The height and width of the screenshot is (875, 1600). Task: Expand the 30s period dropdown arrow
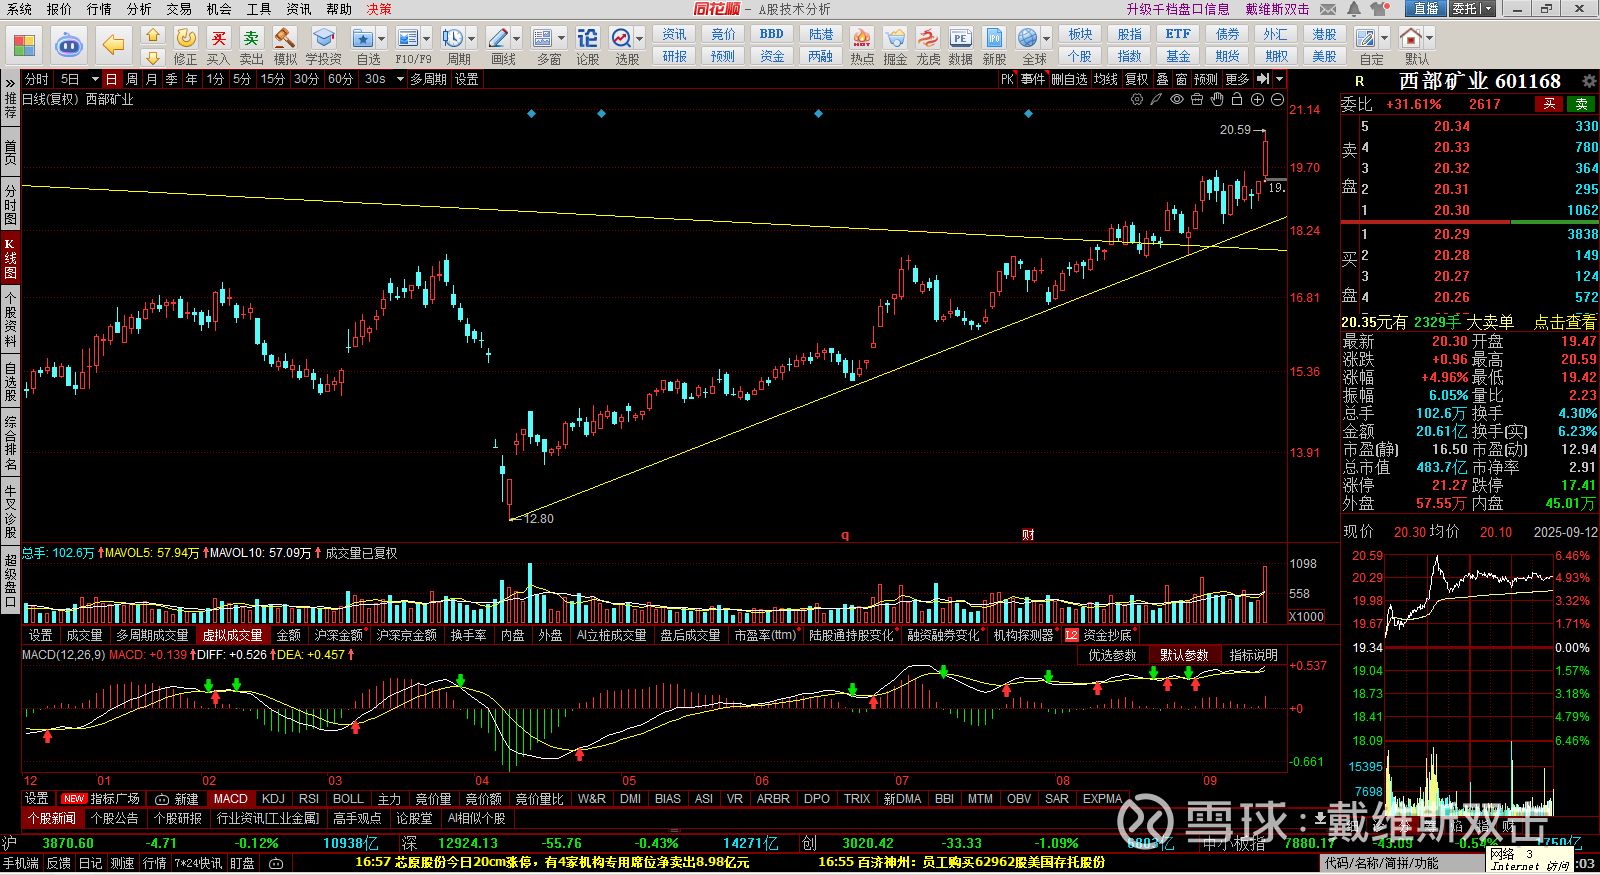tap(399, 79)
